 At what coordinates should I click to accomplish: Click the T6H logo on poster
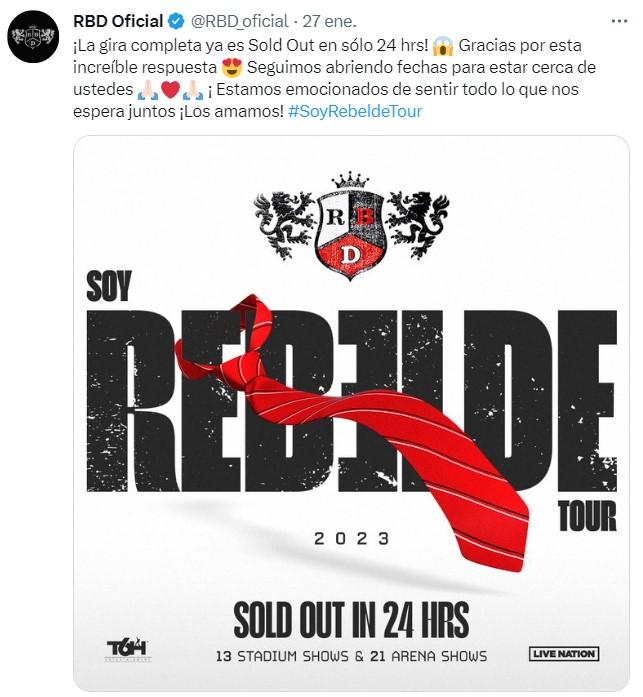pyautogui.click(x=128, y=650)
